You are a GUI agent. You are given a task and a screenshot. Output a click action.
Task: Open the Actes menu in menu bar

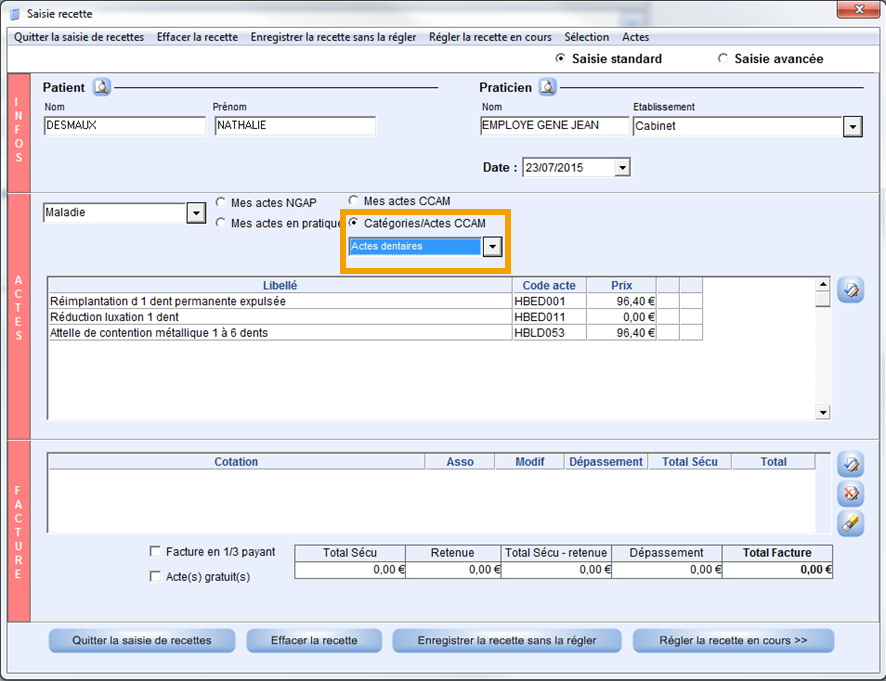click(x=635, y=37)
